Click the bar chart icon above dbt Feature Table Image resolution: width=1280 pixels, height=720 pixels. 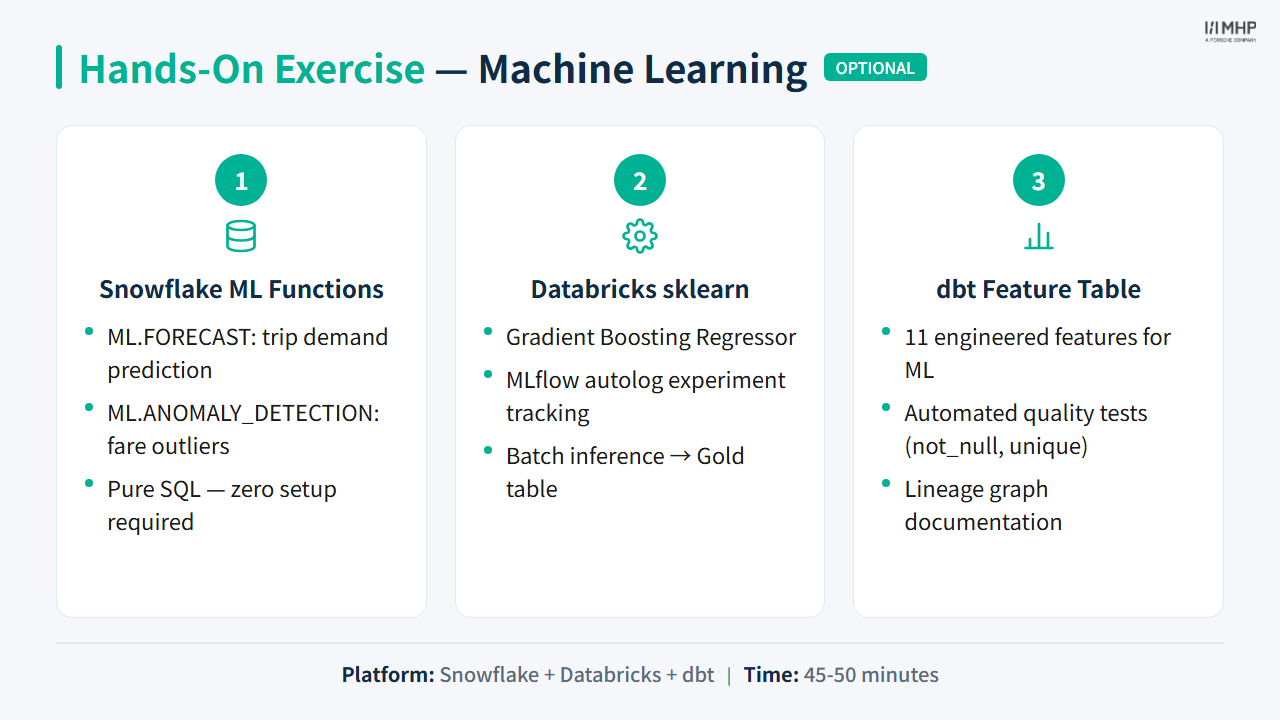click(1039, 237)
